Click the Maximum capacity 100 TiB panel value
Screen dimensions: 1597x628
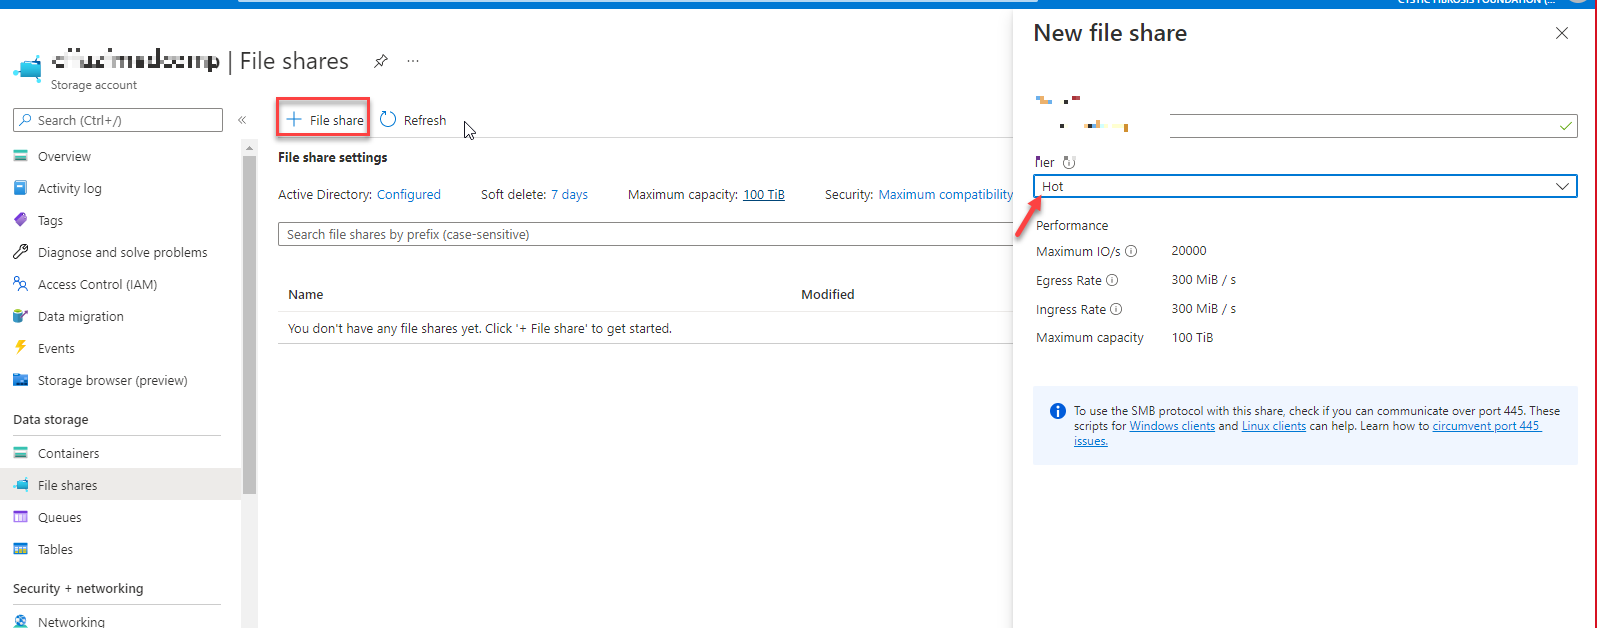(1192, 338)
